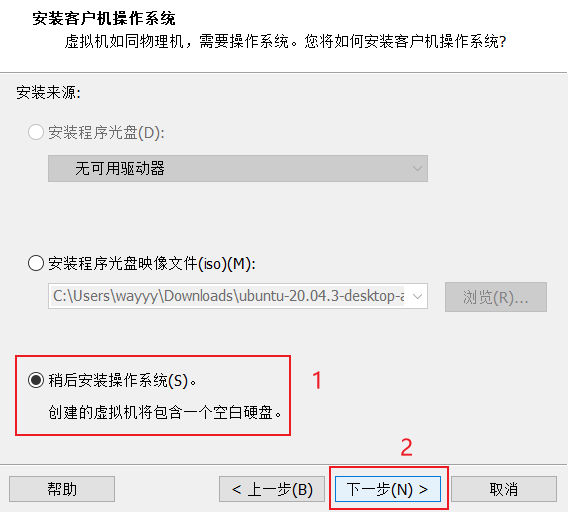Select the 安装程序光盘映像文件(iso)(M) radio button

pos(36,263)
